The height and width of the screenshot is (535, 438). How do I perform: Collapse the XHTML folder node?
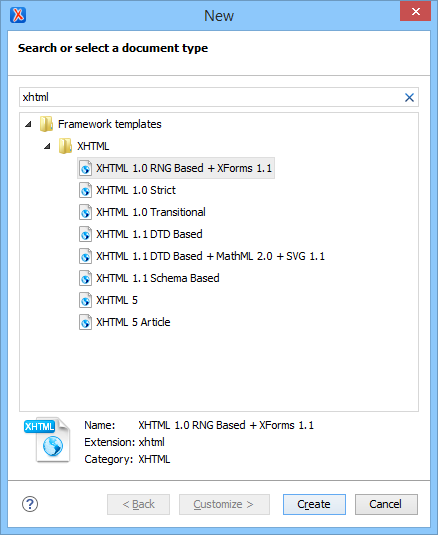click(47, 146)
